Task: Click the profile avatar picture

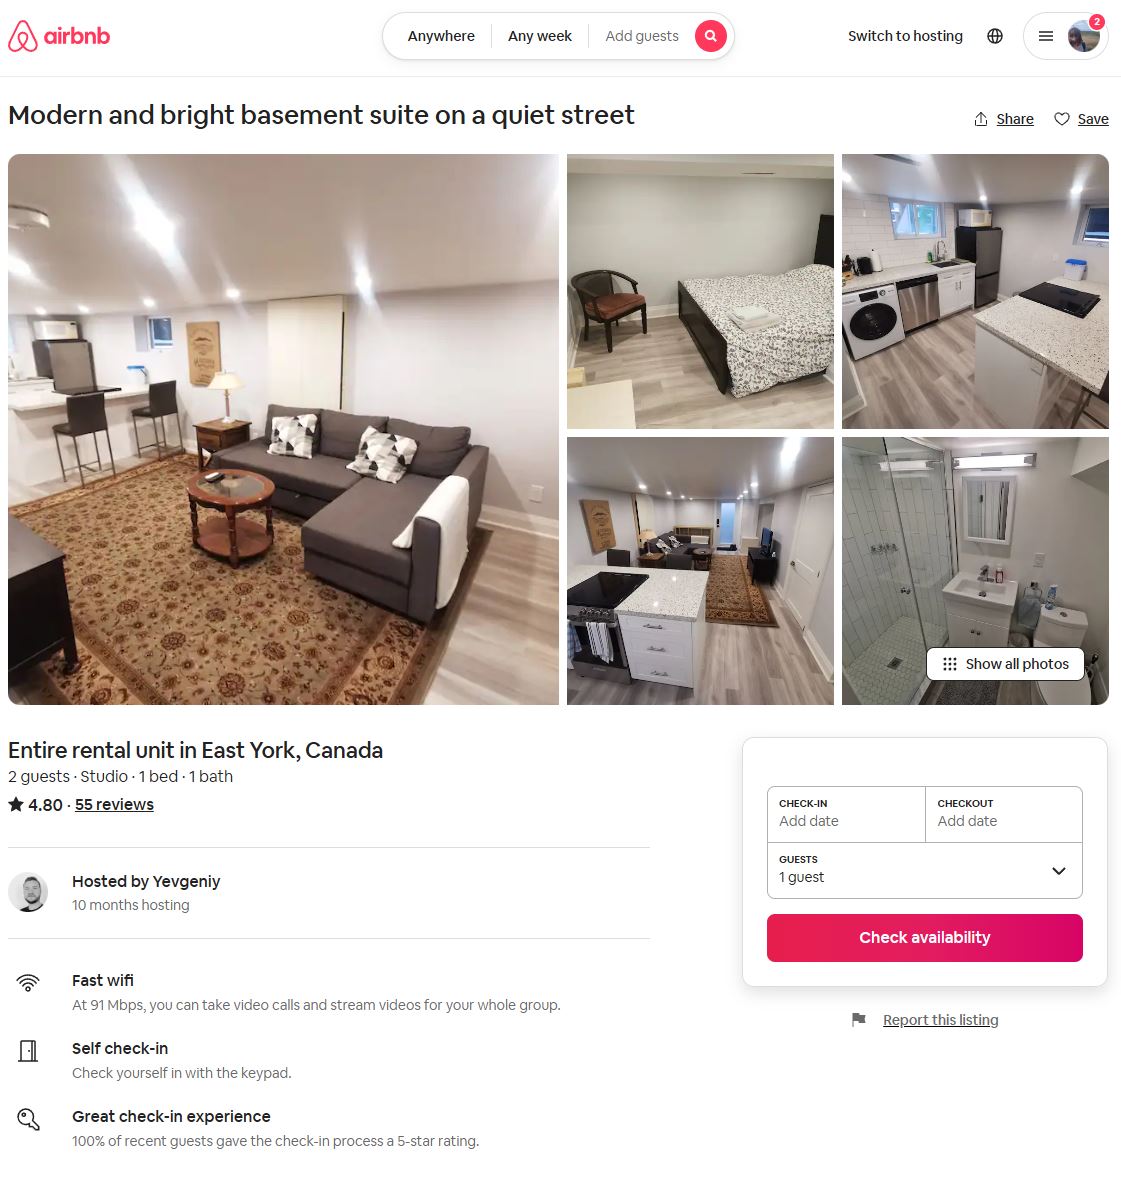Action: pos(1084,36)
